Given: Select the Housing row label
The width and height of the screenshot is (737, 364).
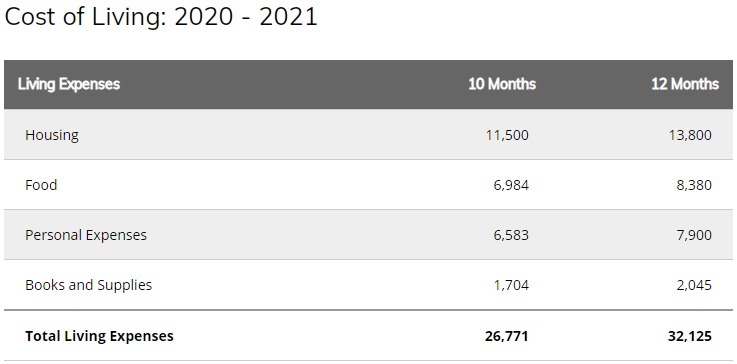Looking at the screenshot, I should pos(52,135).
